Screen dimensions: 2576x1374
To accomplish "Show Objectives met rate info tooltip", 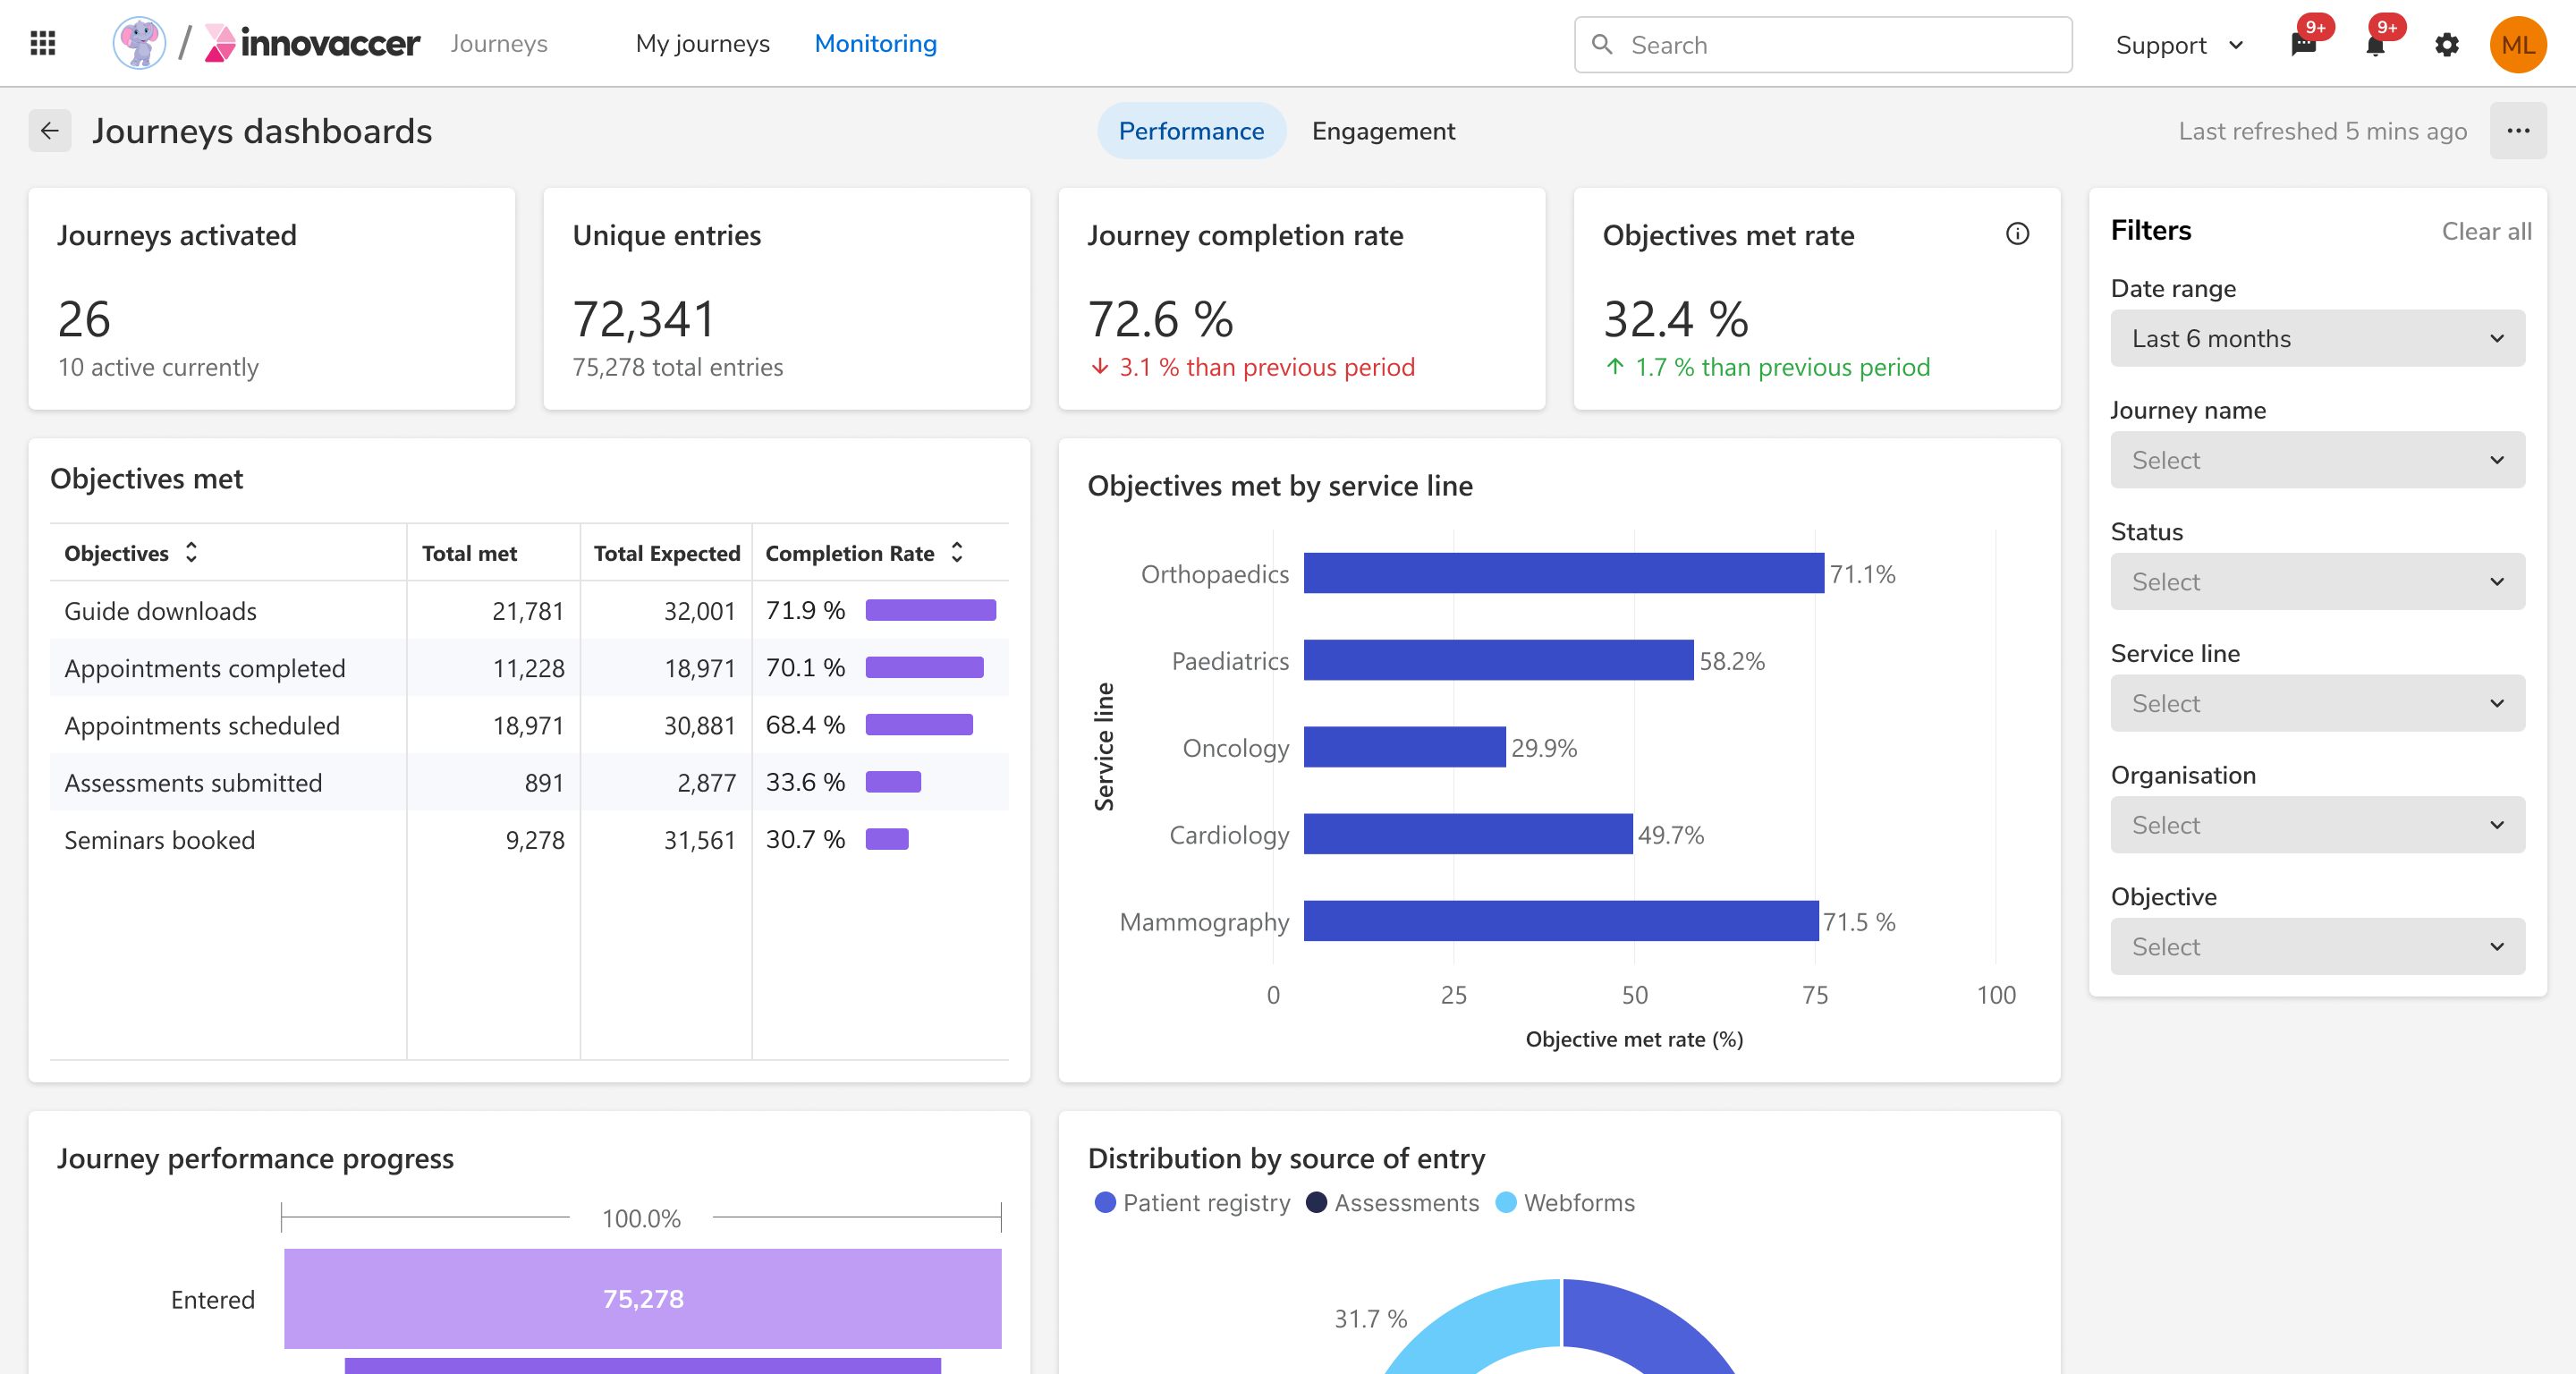I will pos(2018,234).
